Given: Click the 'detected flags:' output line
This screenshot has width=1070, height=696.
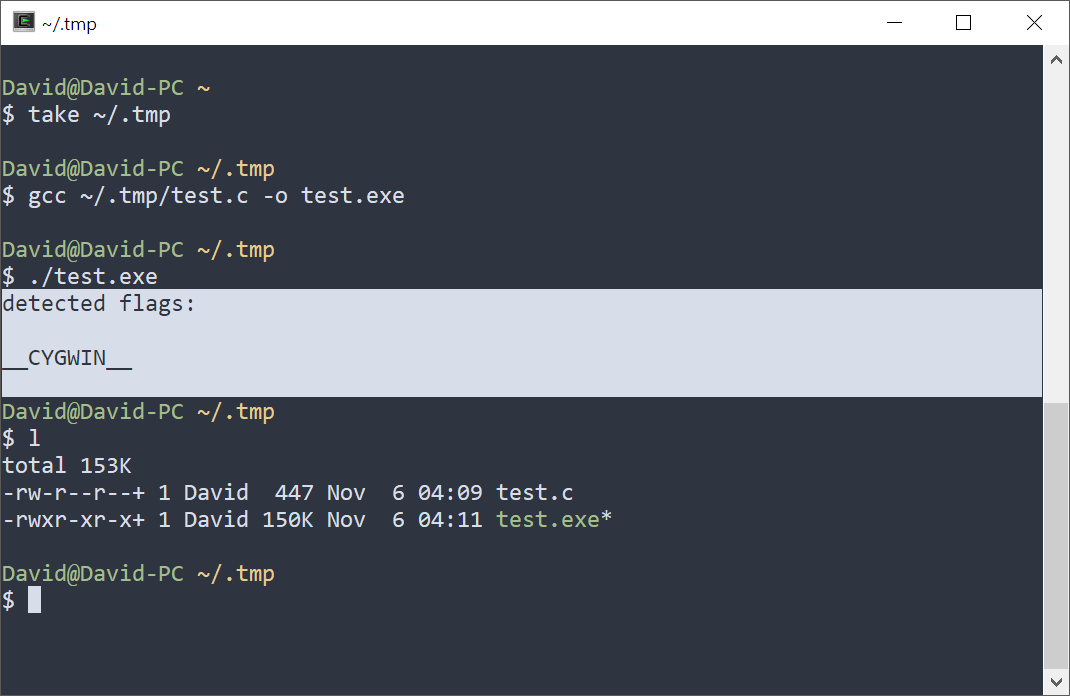Looking at the screenshot, I should tap(97, 303).
